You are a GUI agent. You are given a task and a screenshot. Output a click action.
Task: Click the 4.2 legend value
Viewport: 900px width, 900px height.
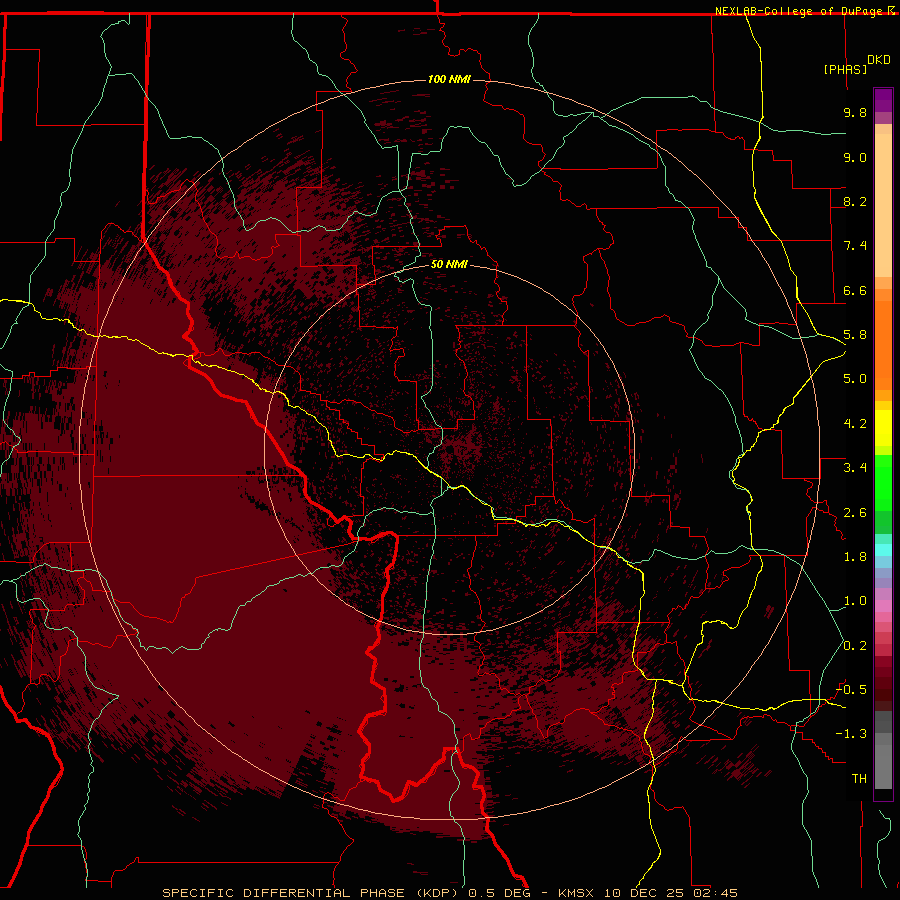(x=855, y=424)
